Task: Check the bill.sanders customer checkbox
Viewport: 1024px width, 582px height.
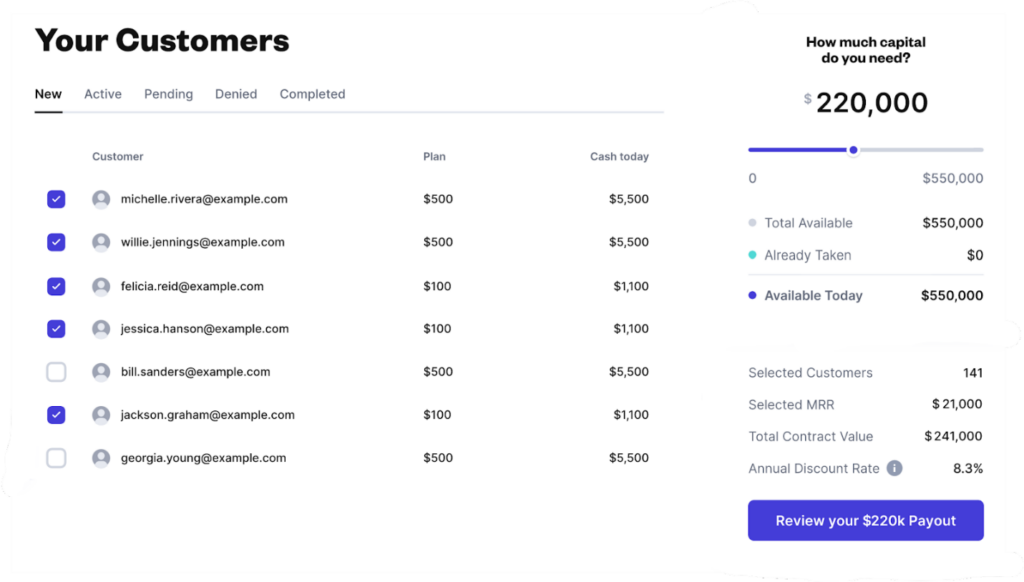Action: 56,372
